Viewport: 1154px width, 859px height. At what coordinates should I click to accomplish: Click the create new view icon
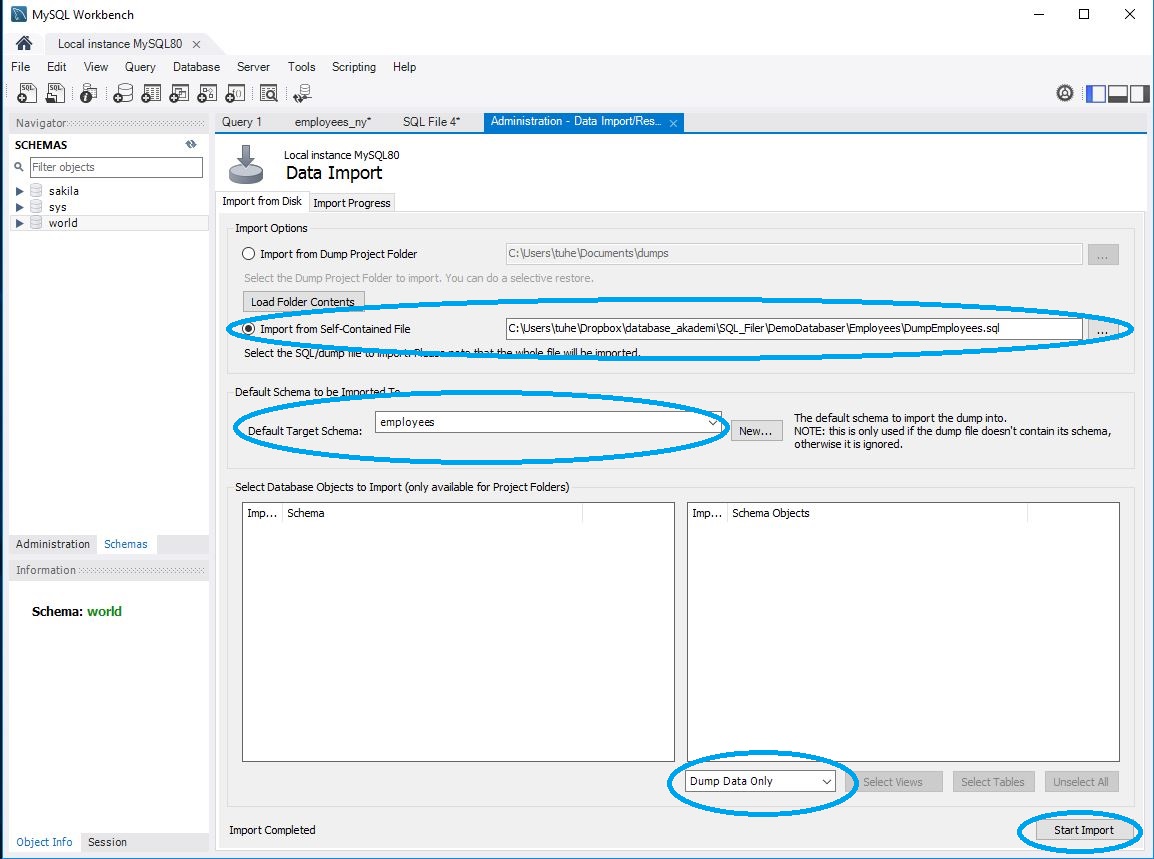click(180, 93)
